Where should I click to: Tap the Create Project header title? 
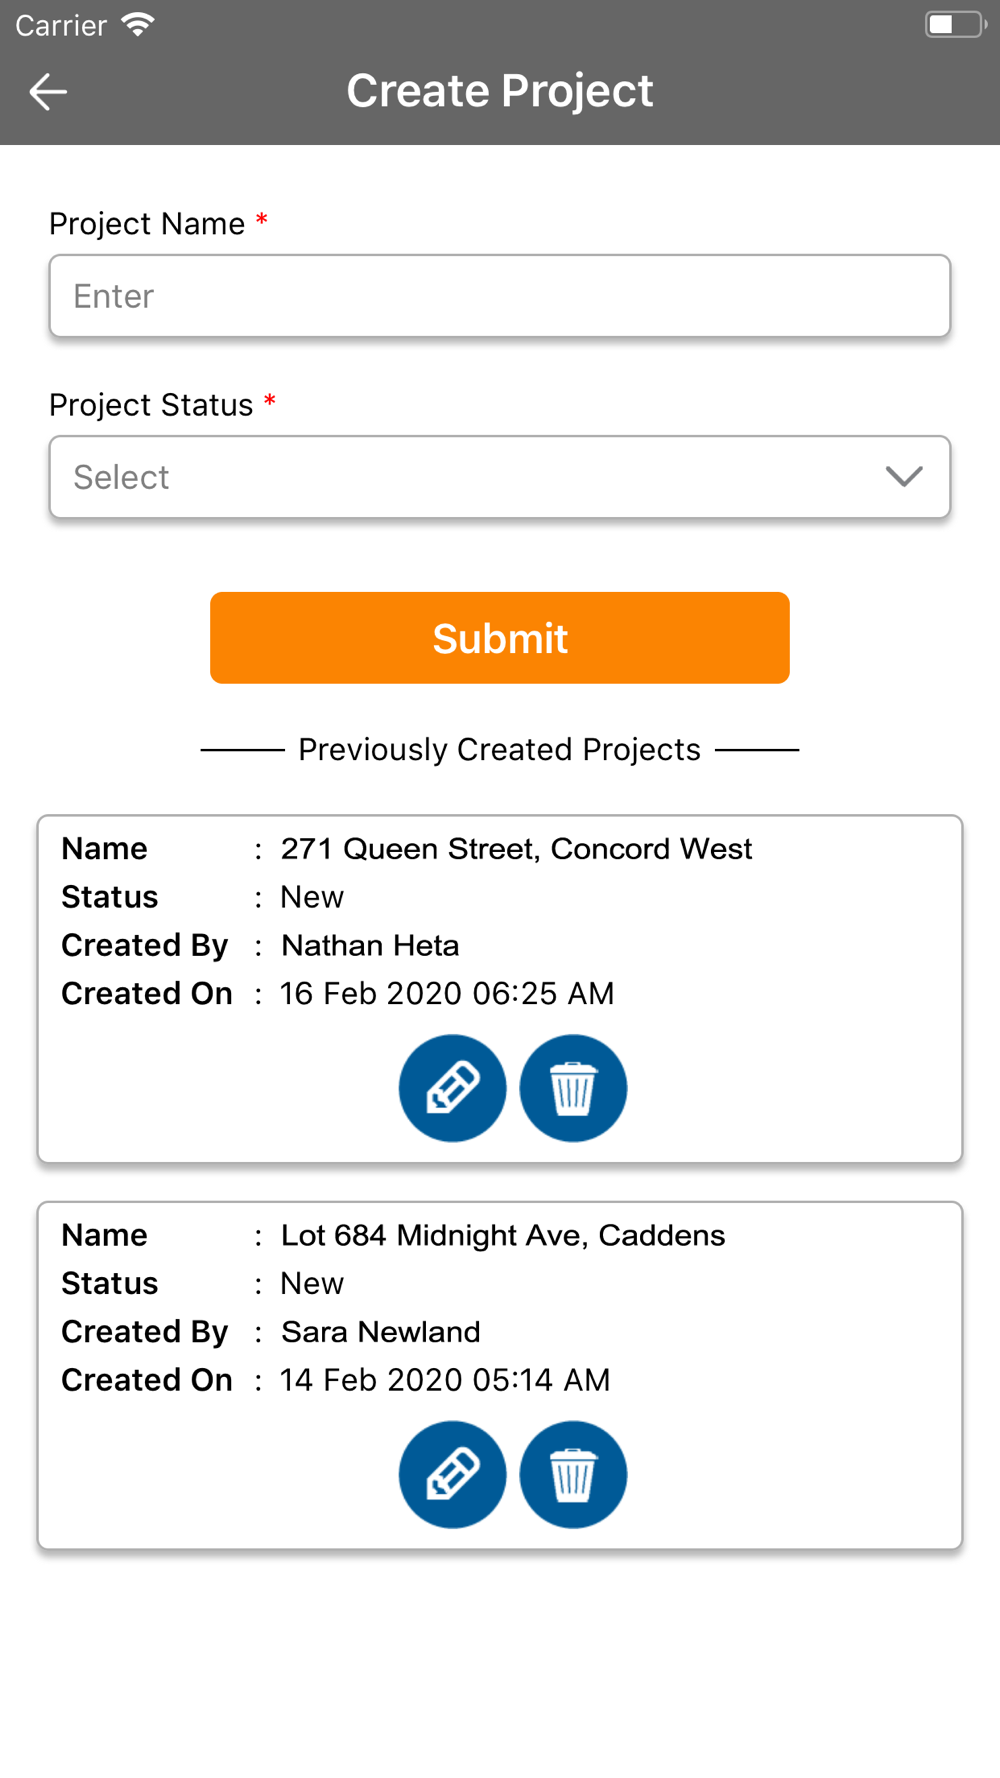[500, 91]
